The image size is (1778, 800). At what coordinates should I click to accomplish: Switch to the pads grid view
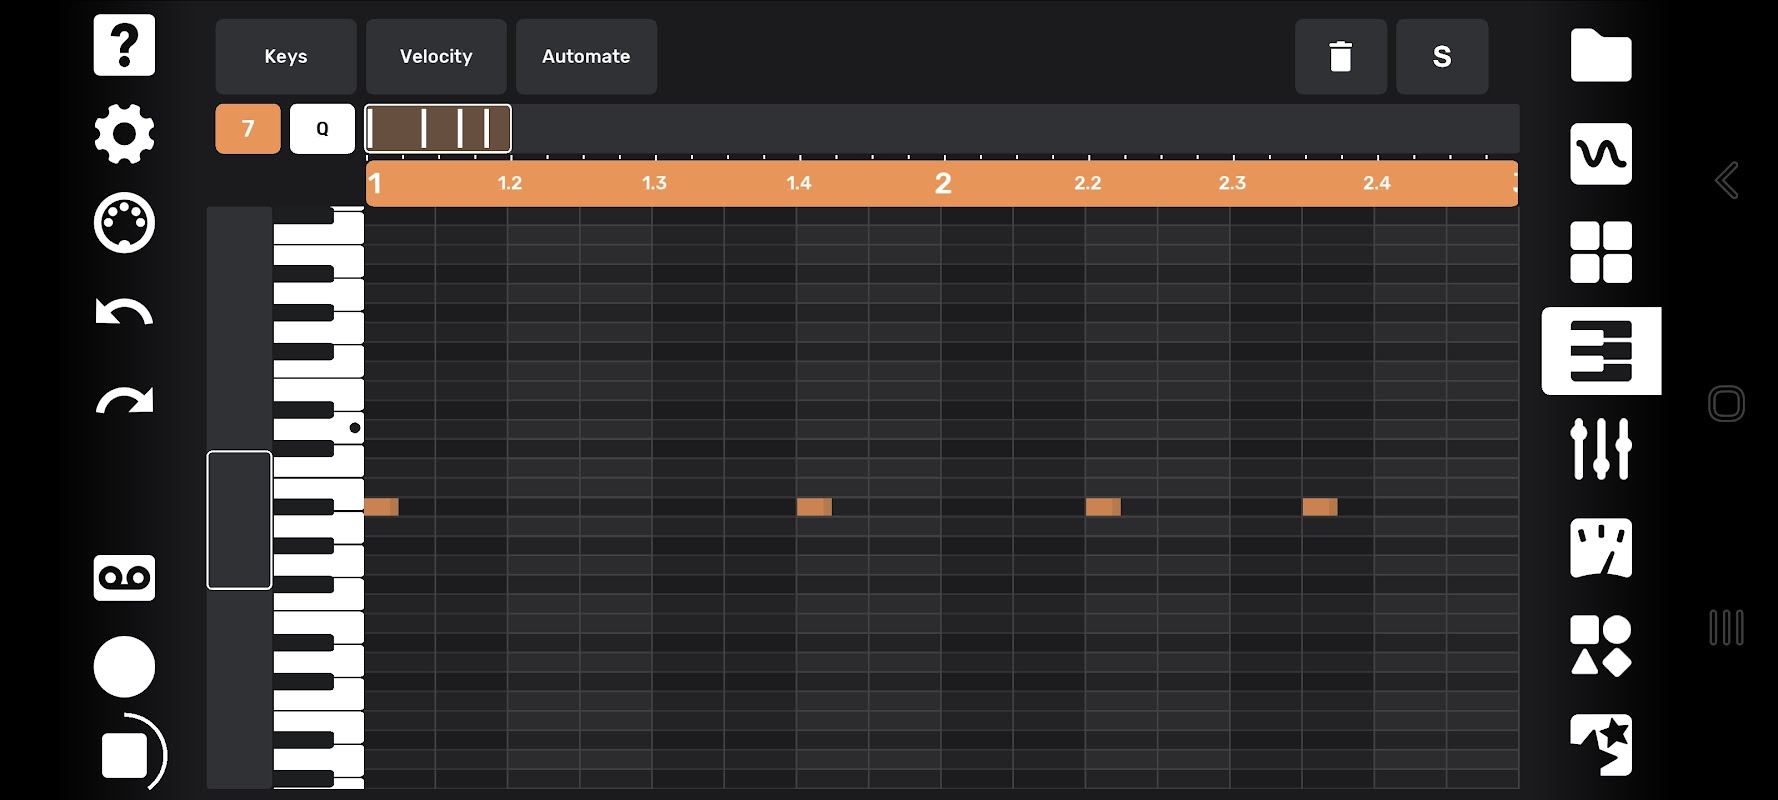(x=1601, y=252)
